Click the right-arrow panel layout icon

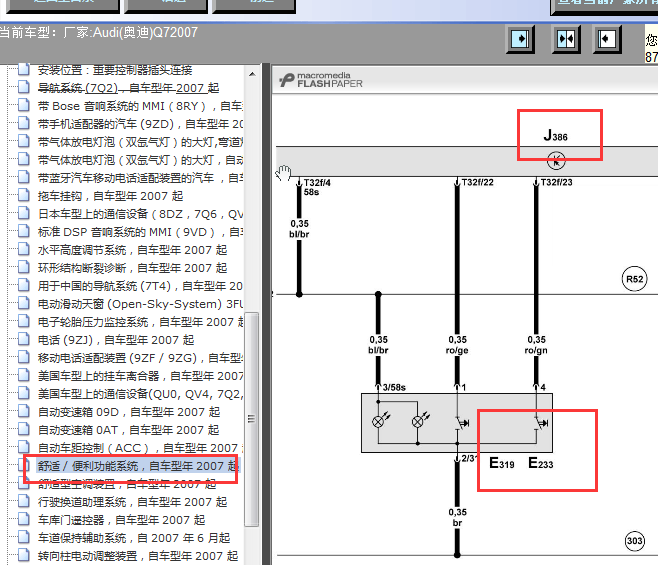(x=520, y=39)
